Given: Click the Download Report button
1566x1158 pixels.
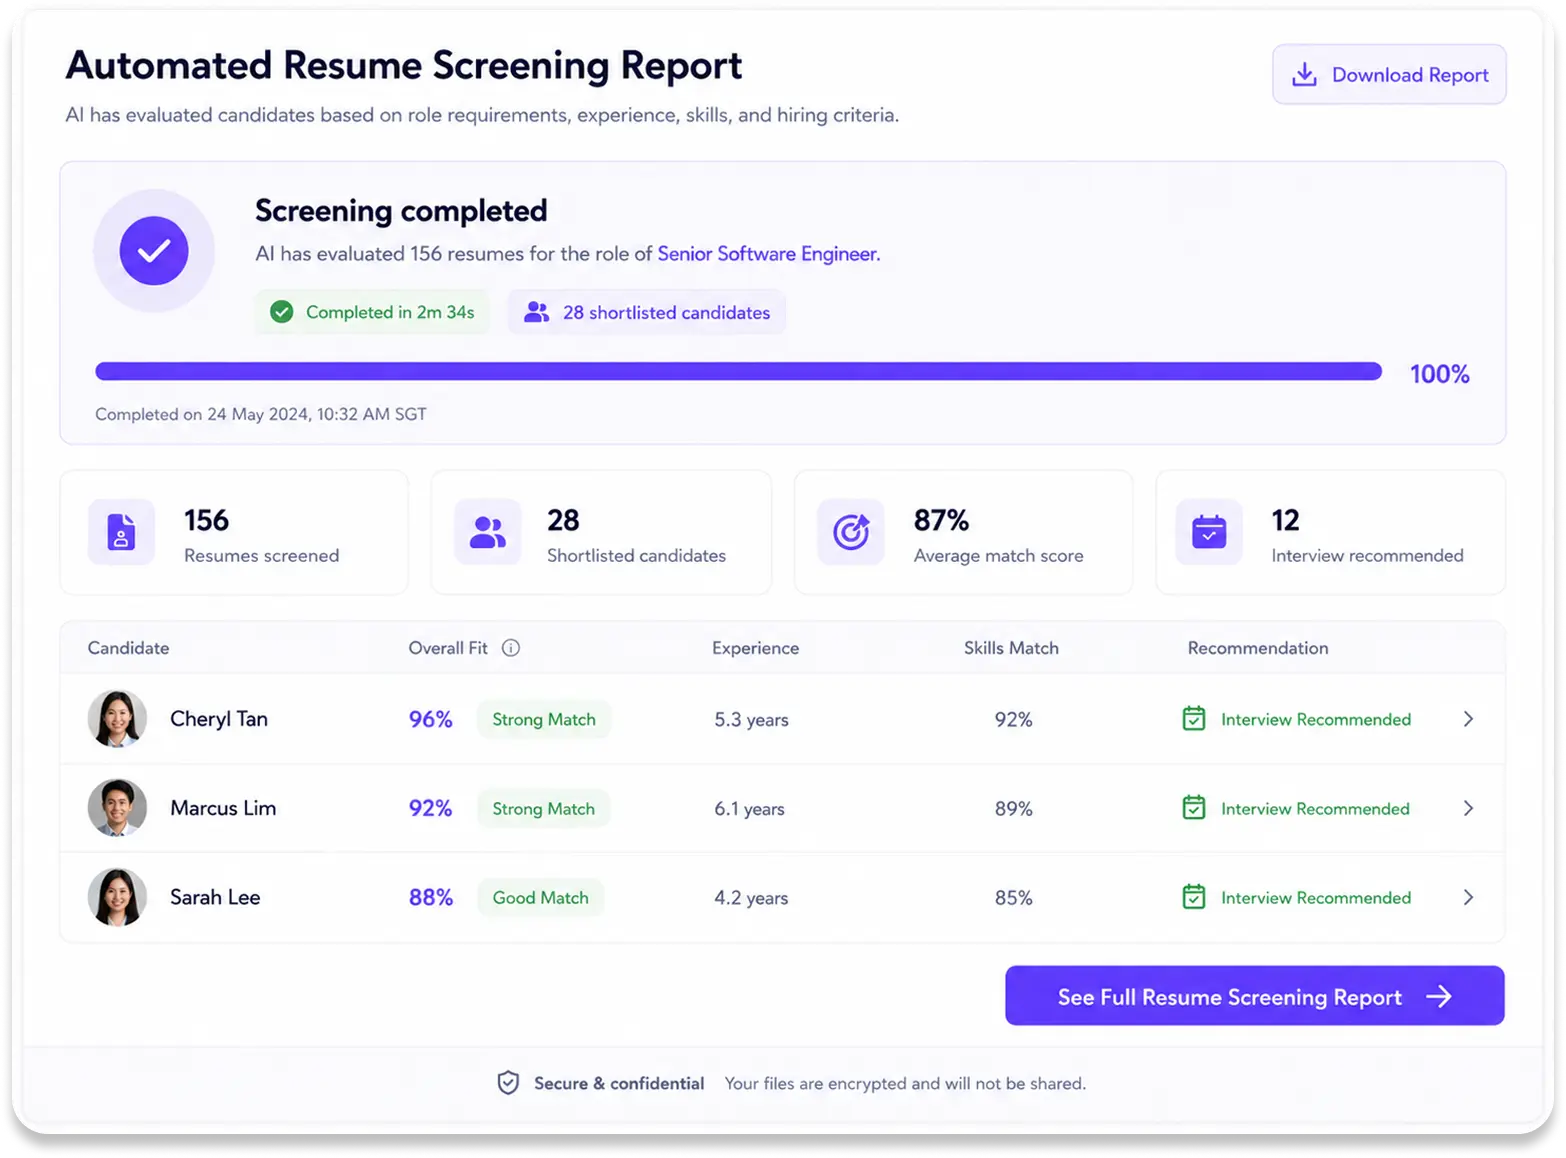Looking at the screenshot, I should (x=1388, y=74).
